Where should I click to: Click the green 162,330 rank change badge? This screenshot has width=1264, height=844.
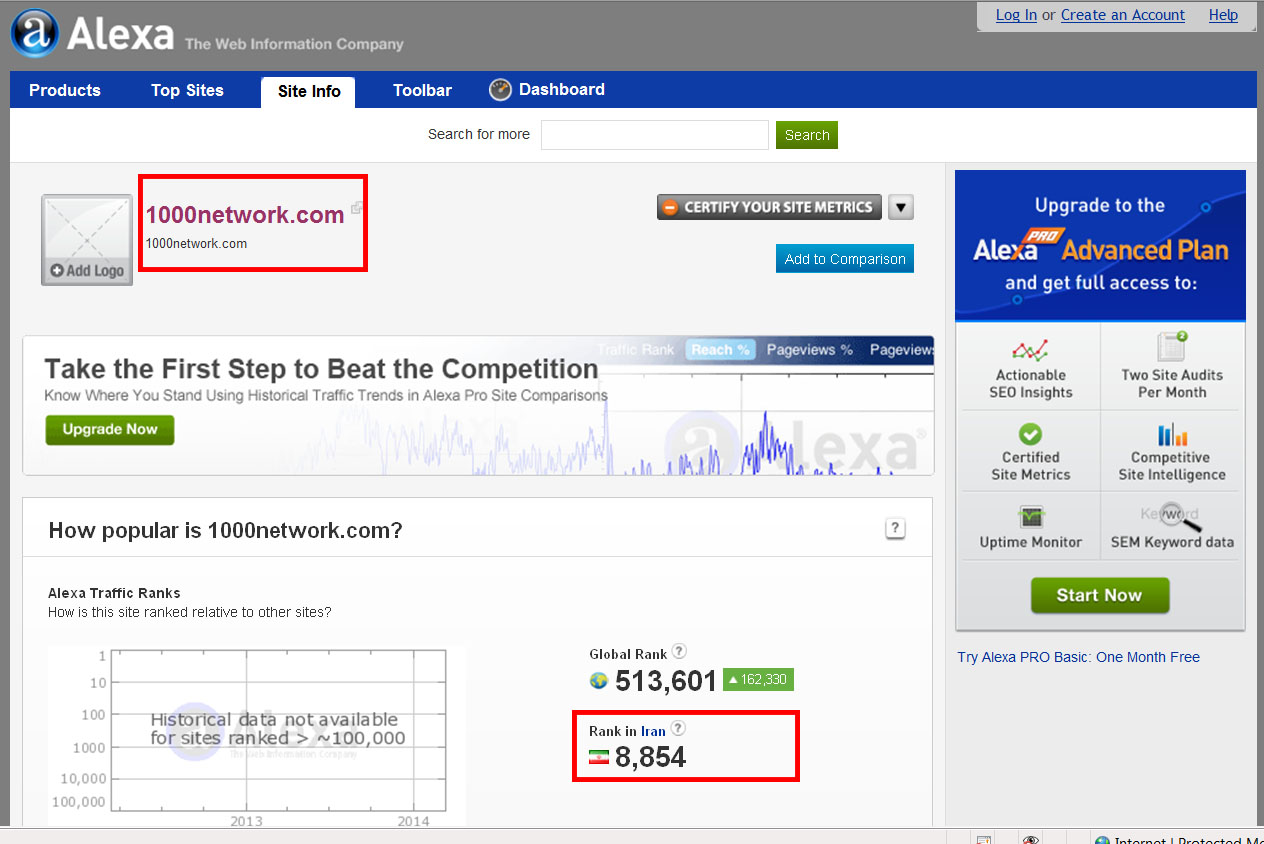pyautogui.click(x=759, y=680)
